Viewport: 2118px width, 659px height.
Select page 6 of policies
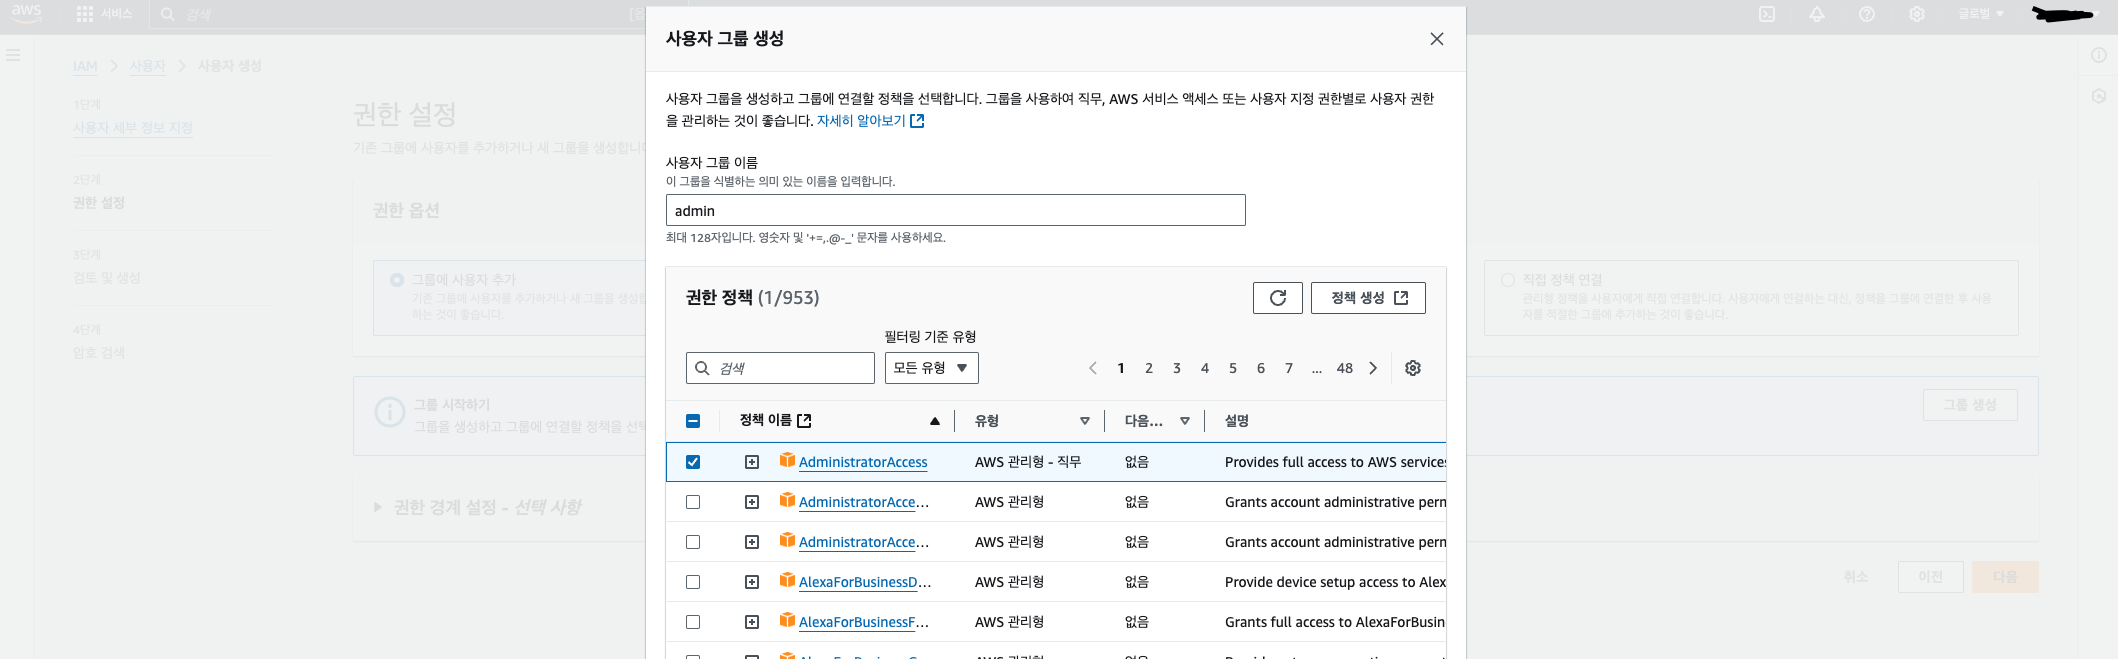pyautogui.click(x=1261, y=368)
